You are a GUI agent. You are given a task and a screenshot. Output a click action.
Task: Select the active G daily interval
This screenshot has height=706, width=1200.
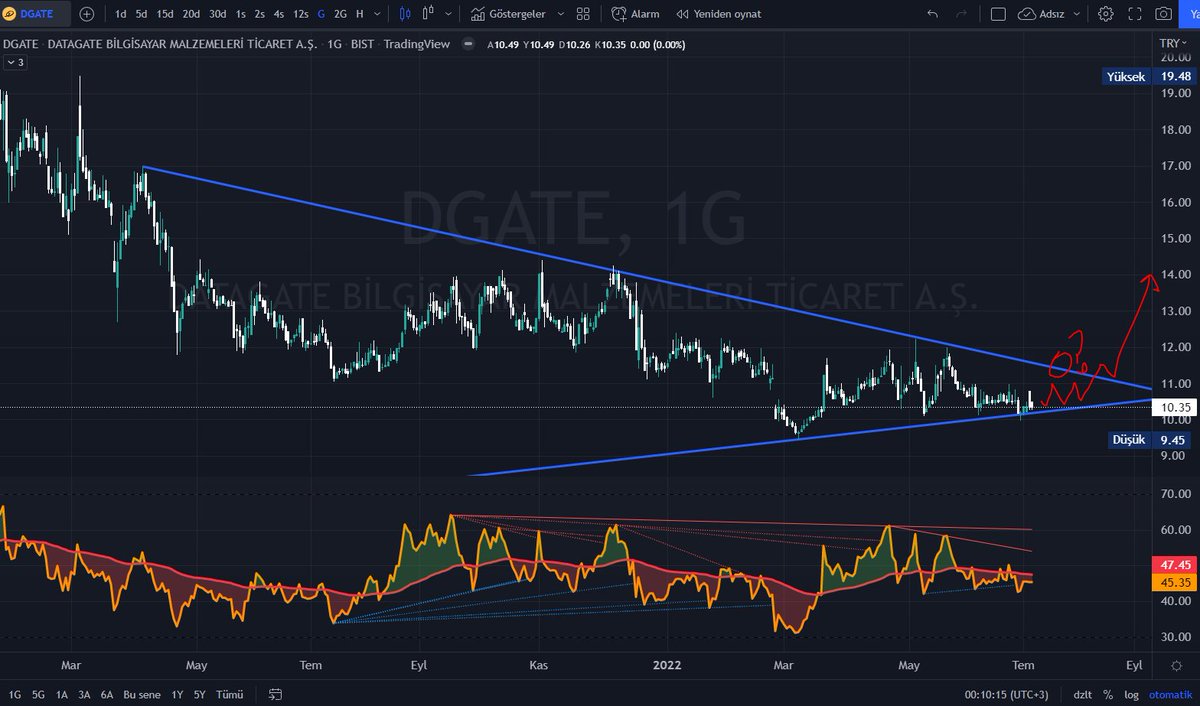(321, 14)
